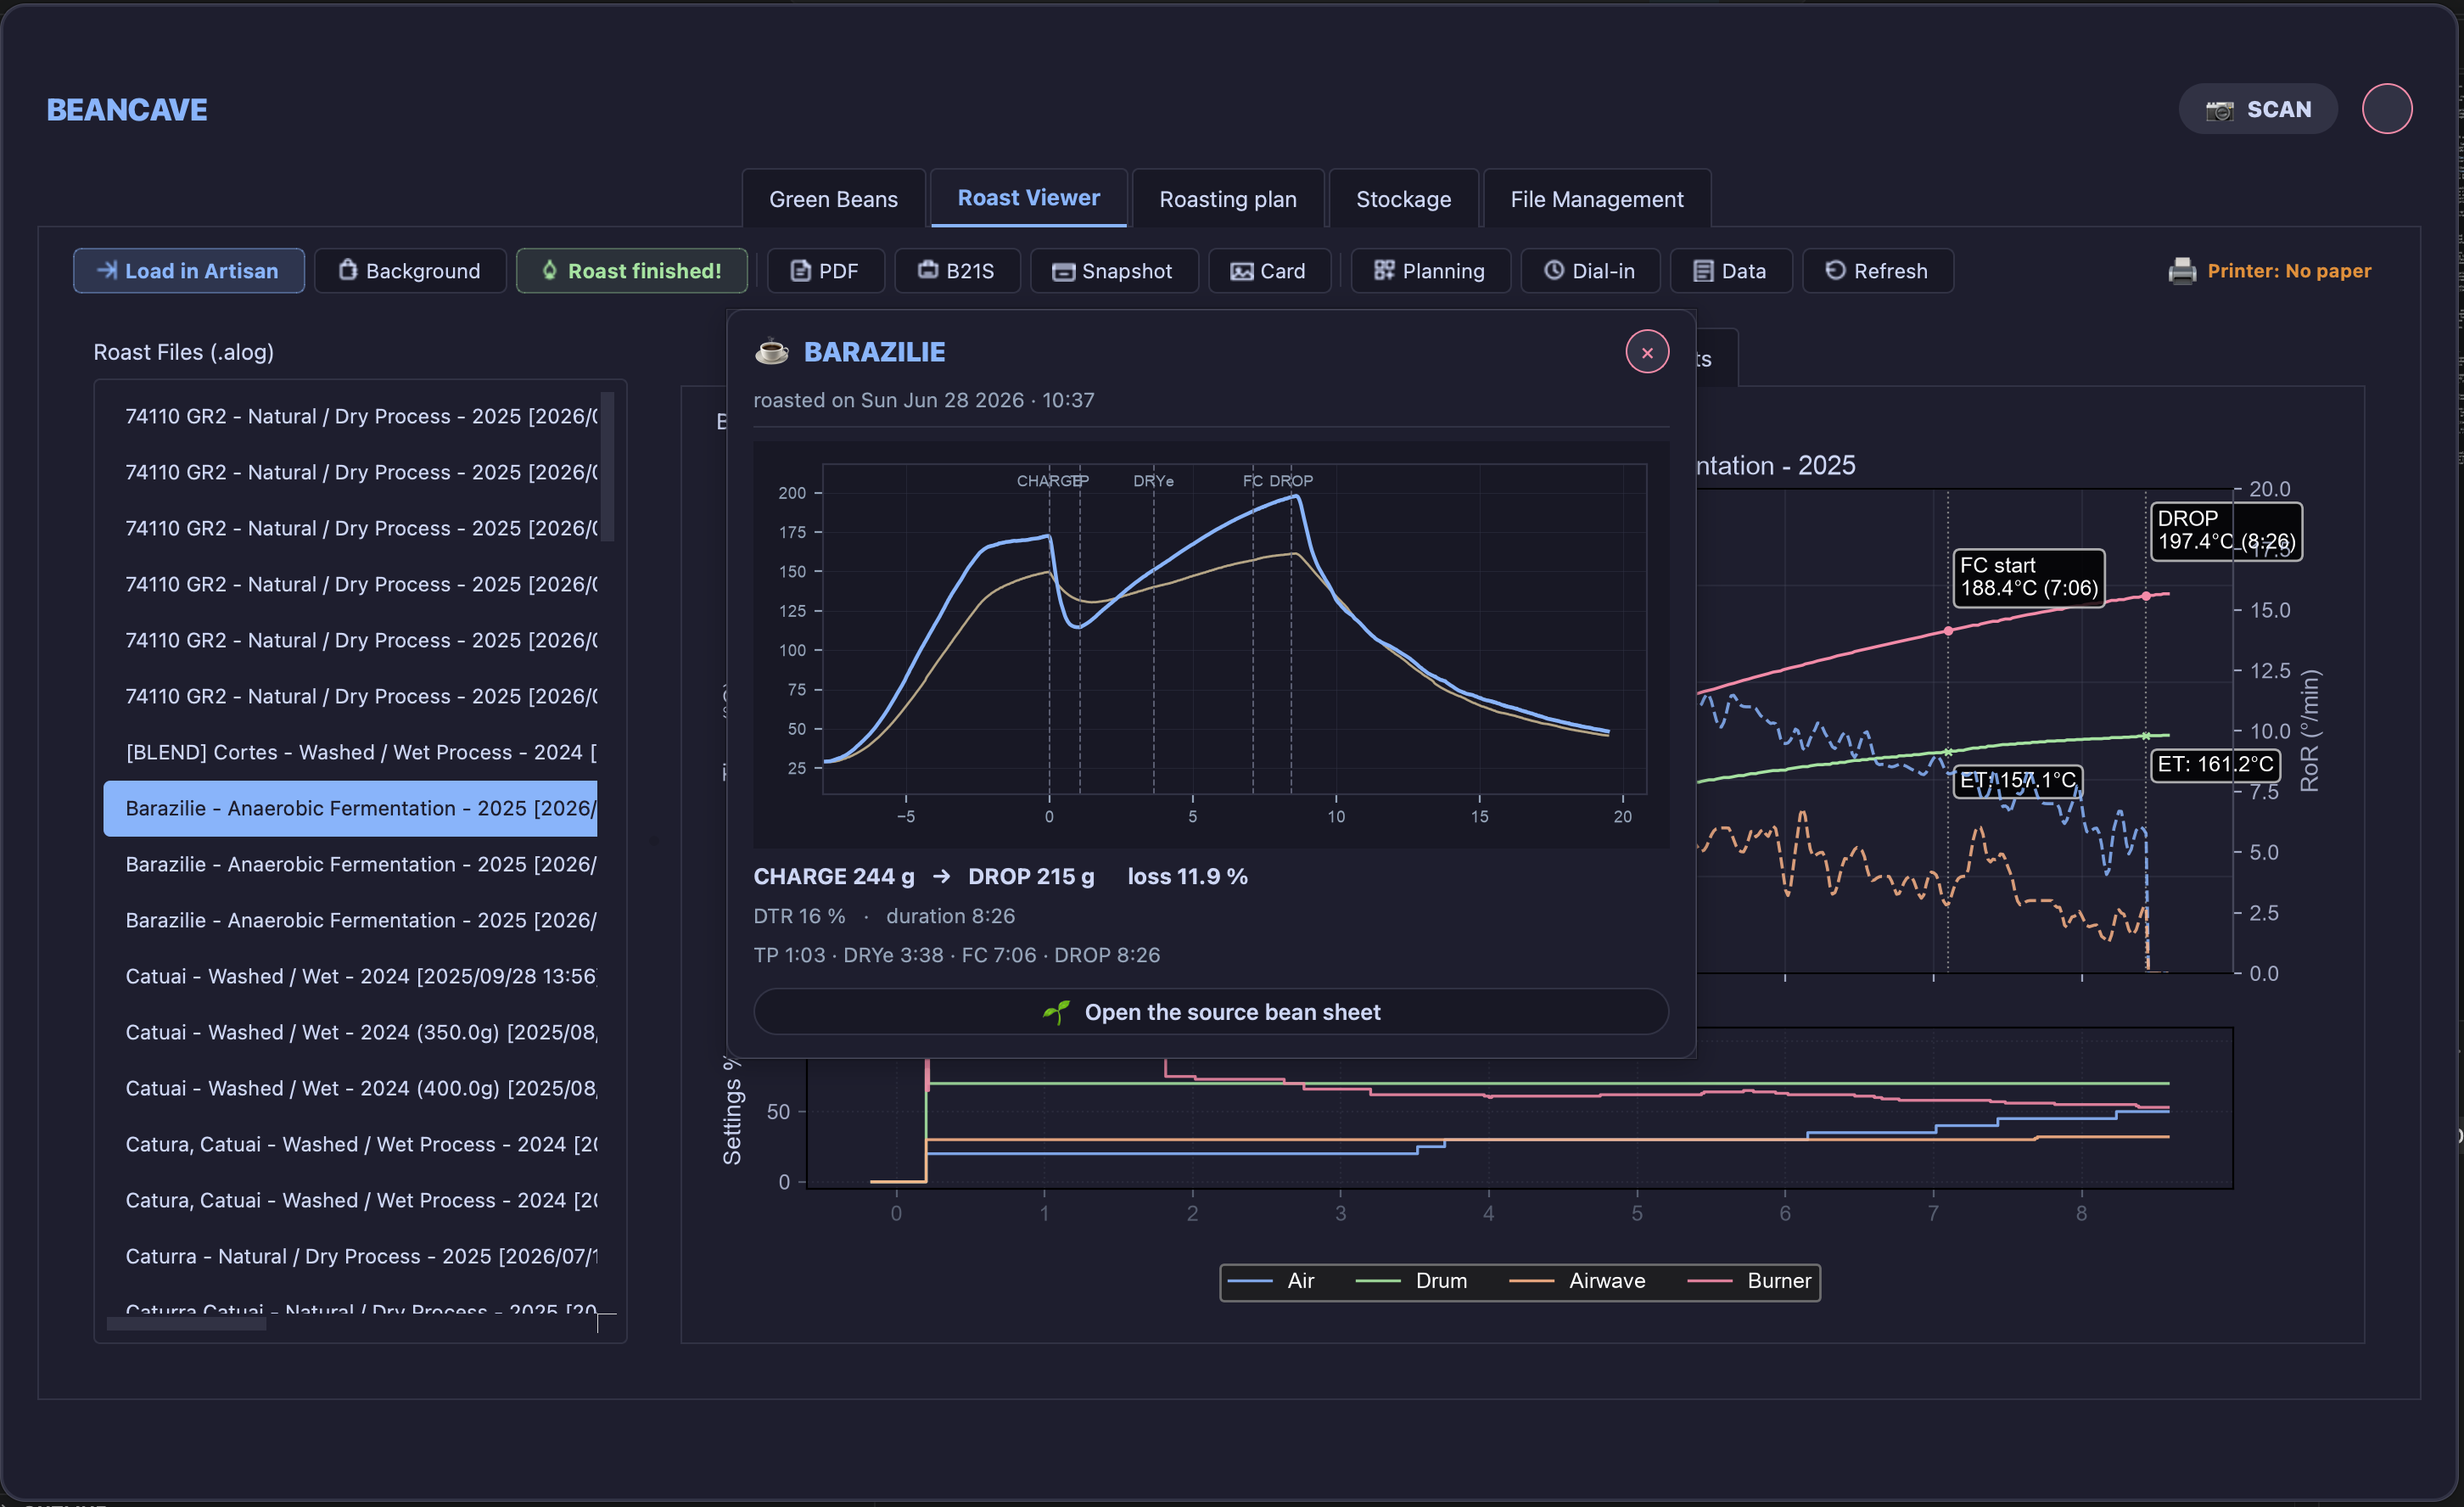Image resolution: width=2464 pixels, height=1507 pixels.
Task: Select Catuai Washed / Wet 2024 (400.0g) file
Action: (x=350, y=1088)
